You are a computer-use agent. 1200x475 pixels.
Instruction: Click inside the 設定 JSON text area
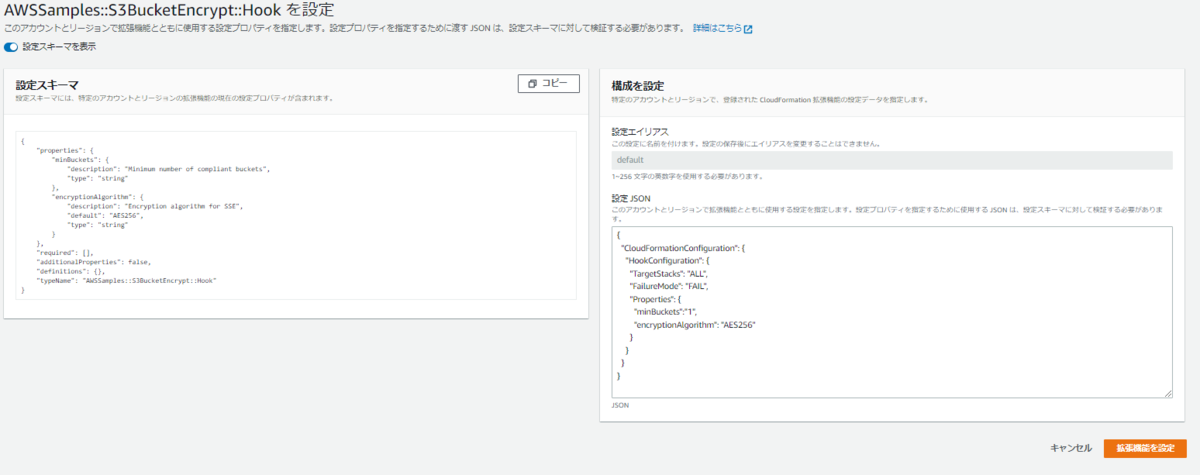[x=891, y=311]
